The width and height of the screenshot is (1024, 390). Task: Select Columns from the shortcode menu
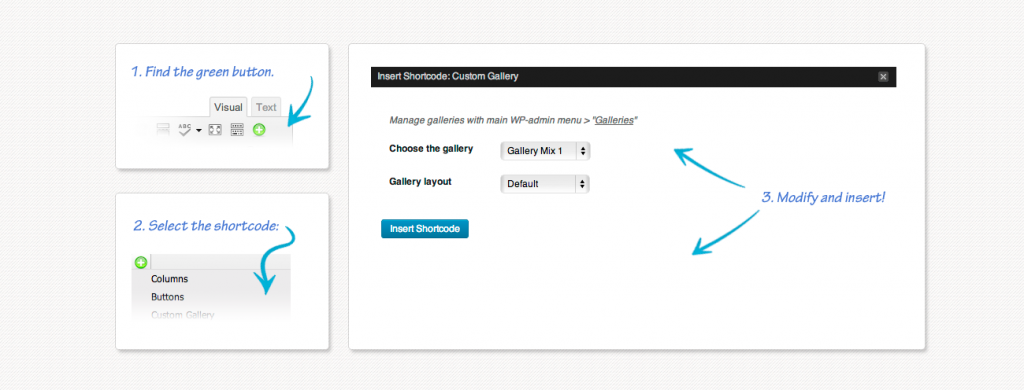[170, 279]
